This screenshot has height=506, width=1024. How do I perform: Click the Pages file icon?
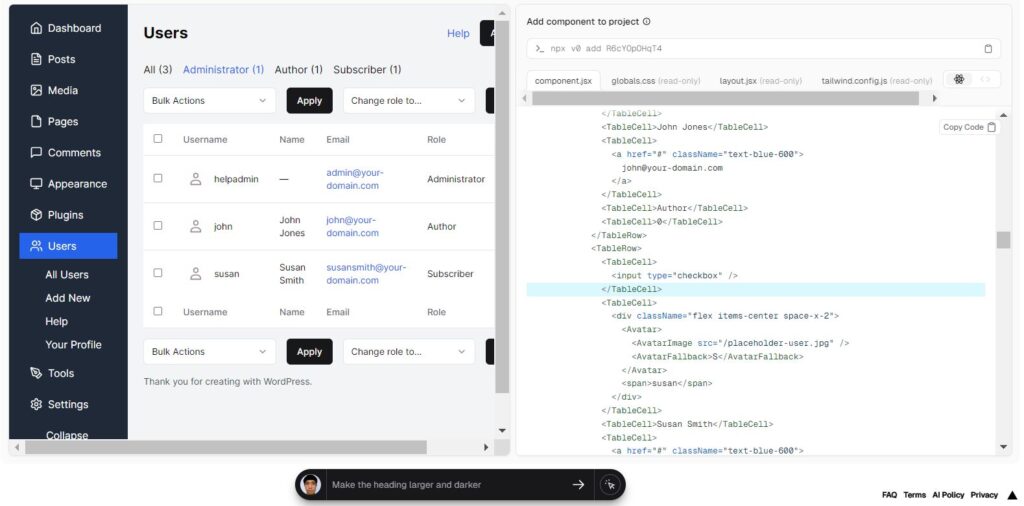pyautogui.click(x=36, y=121)
